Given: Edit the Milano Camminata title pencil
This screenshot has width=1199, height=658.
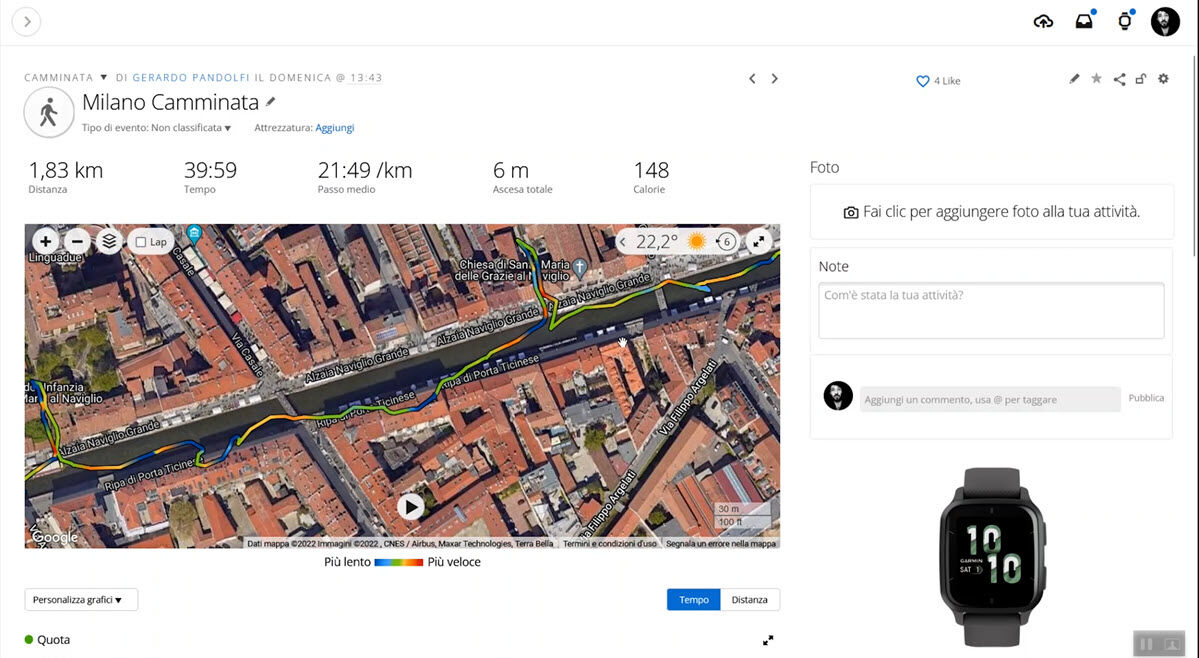Looking at the screenshot, I should [x=271, y=102].
